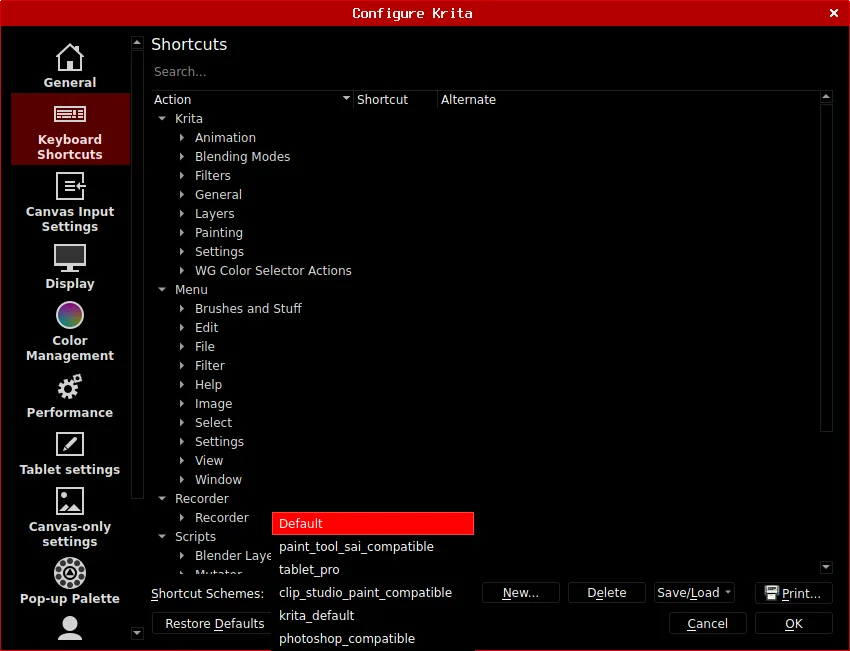Screen dimensions: 850x651
Task: Click the Cancel button
Action: pos(707,623)
